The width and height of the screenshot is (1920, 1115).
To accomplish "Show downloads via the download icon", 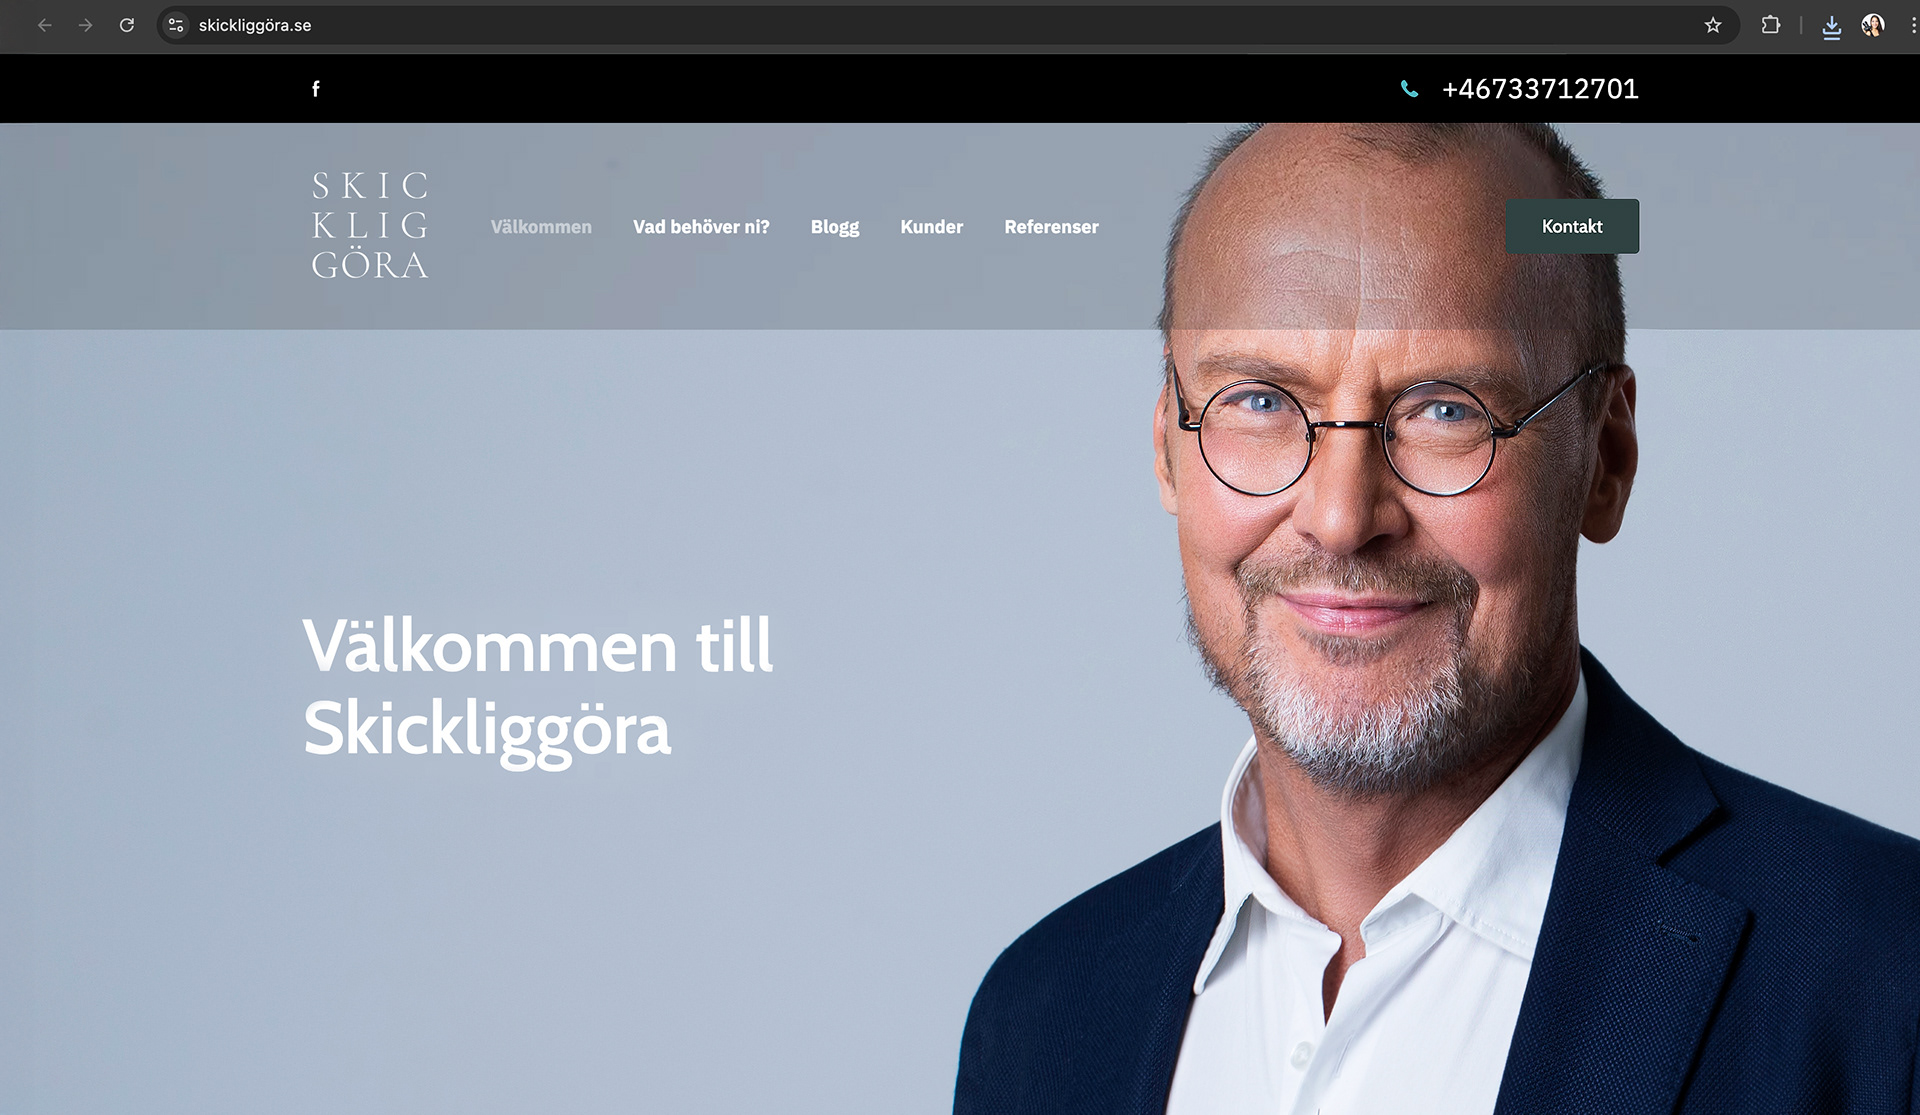I will 1831,27.
